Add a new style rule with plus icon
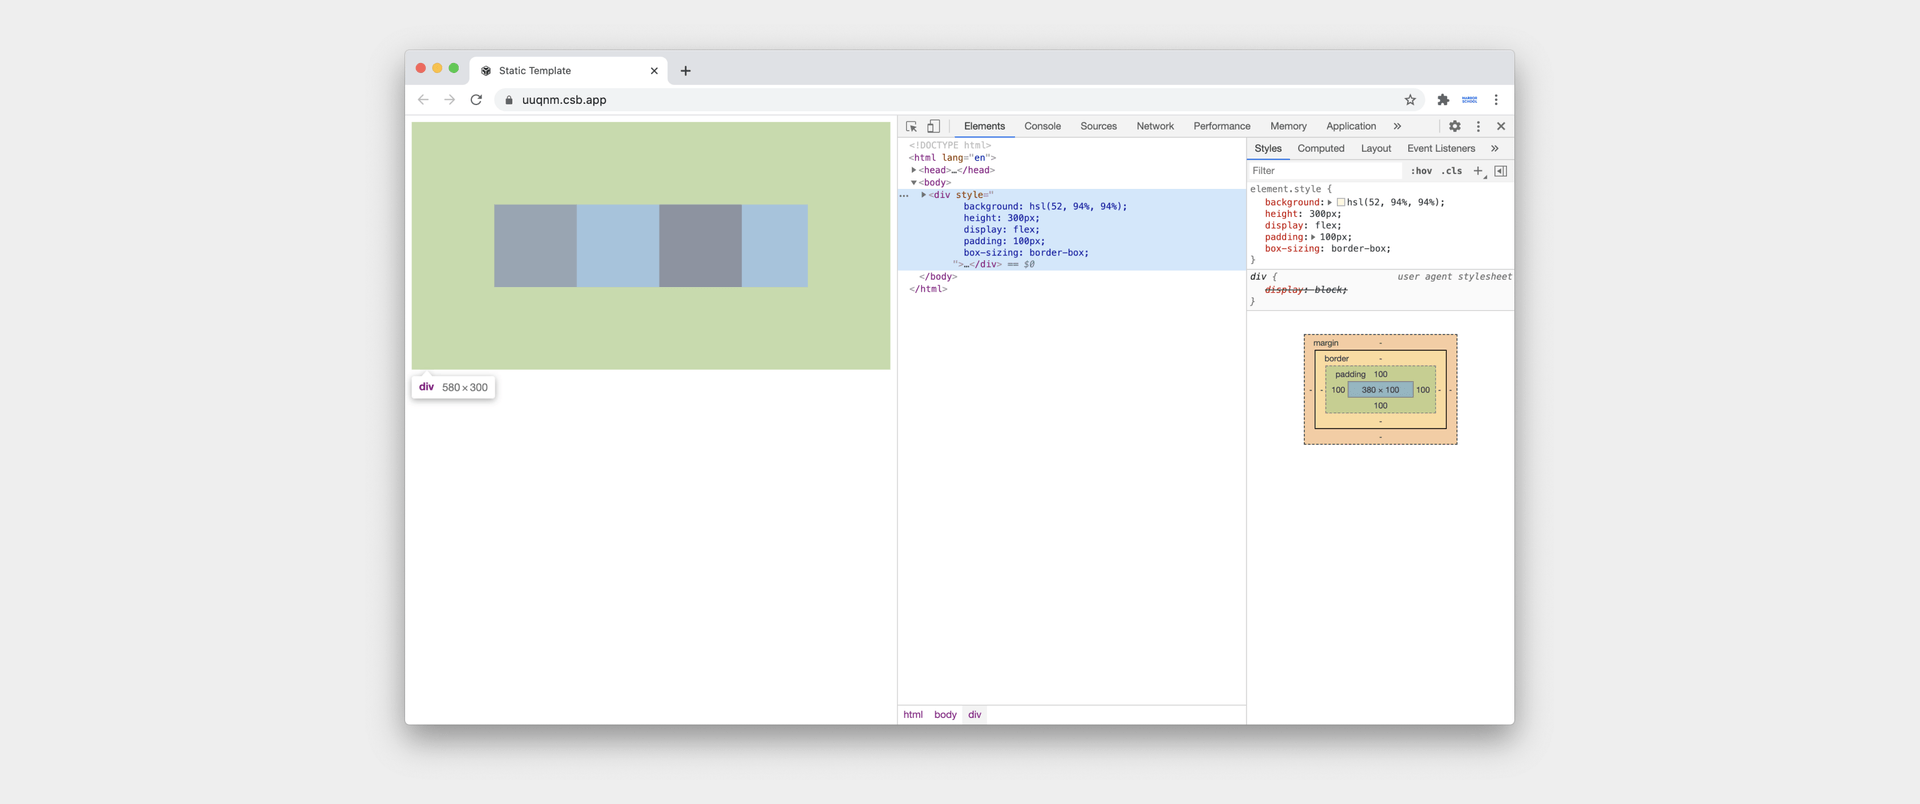 [1478, 171]
